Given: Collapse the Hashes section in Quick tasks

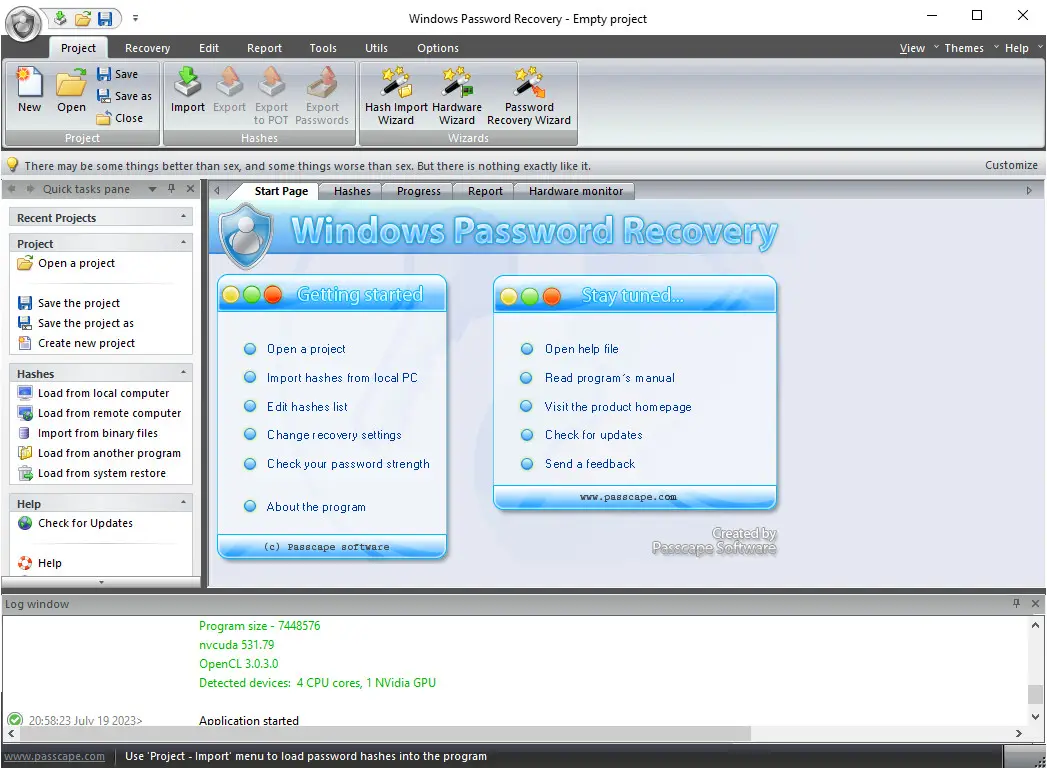Looking at the screenshot, I should tap(184, 373).
